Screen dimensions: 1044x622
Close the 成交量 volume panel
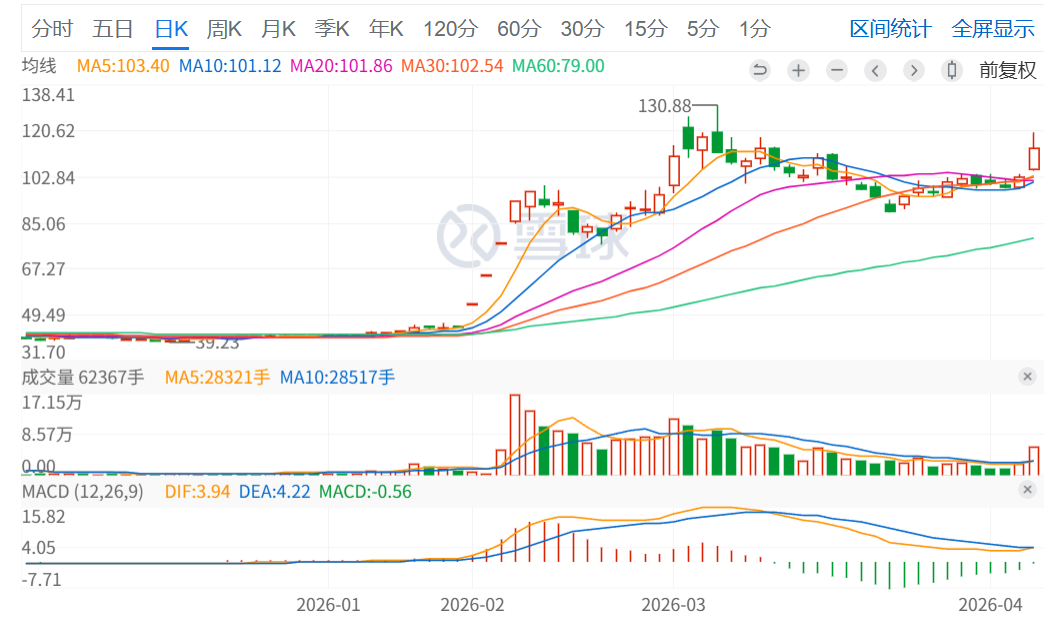point(1027,377)
